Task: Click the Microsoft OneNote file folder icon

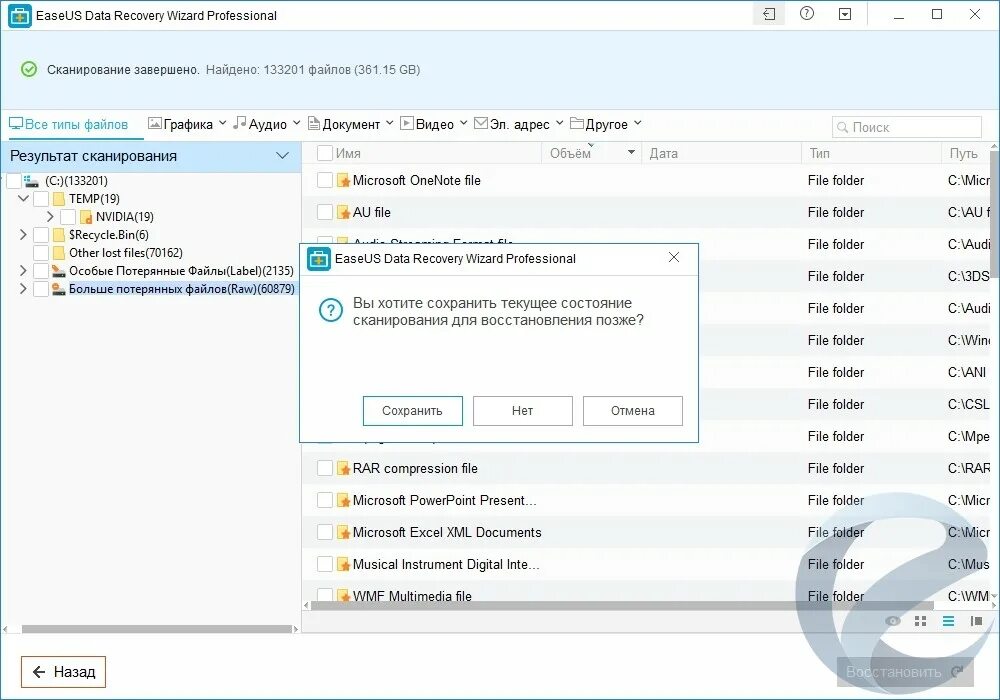Action: pos(343,180)
